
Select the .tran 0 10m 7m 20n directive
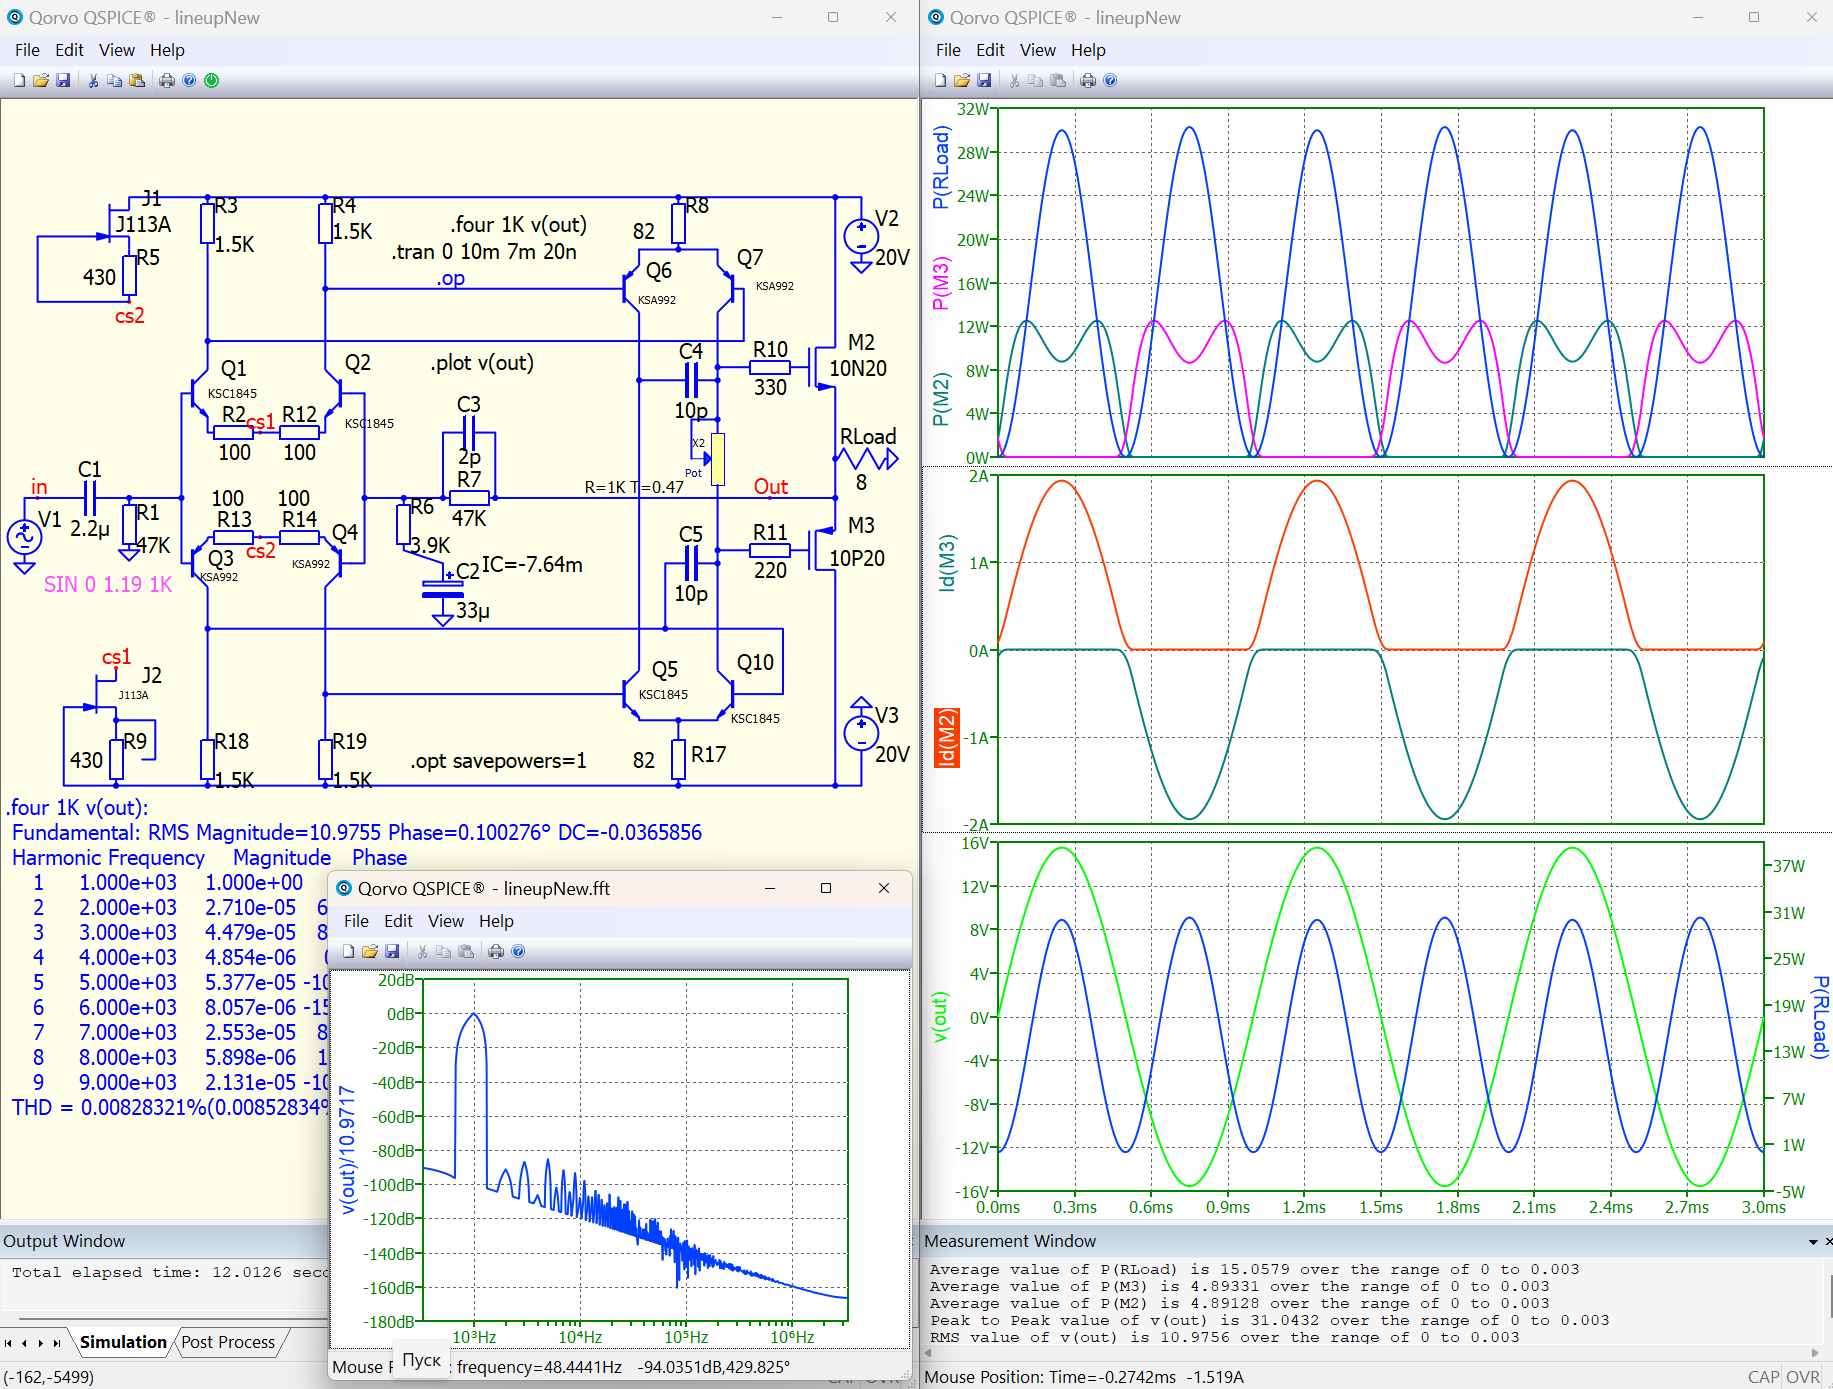pos(484,252)
